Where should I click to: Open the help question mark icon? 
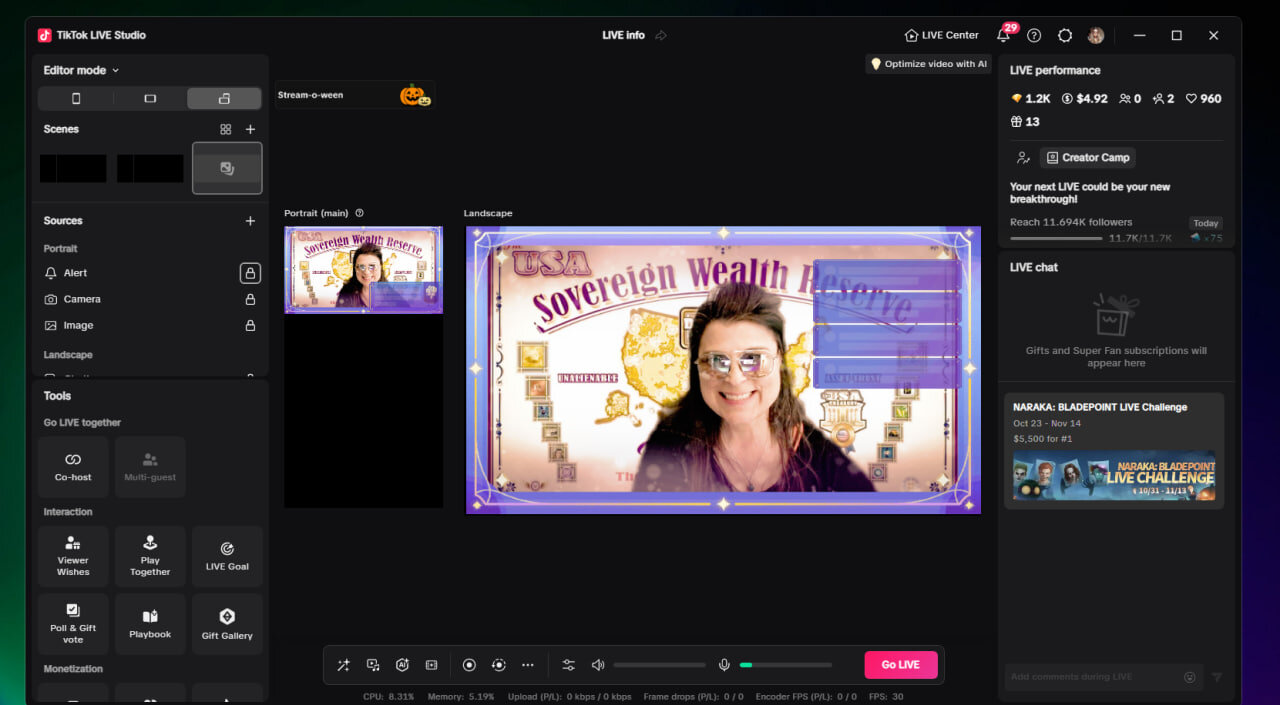tap(1034, 35)
